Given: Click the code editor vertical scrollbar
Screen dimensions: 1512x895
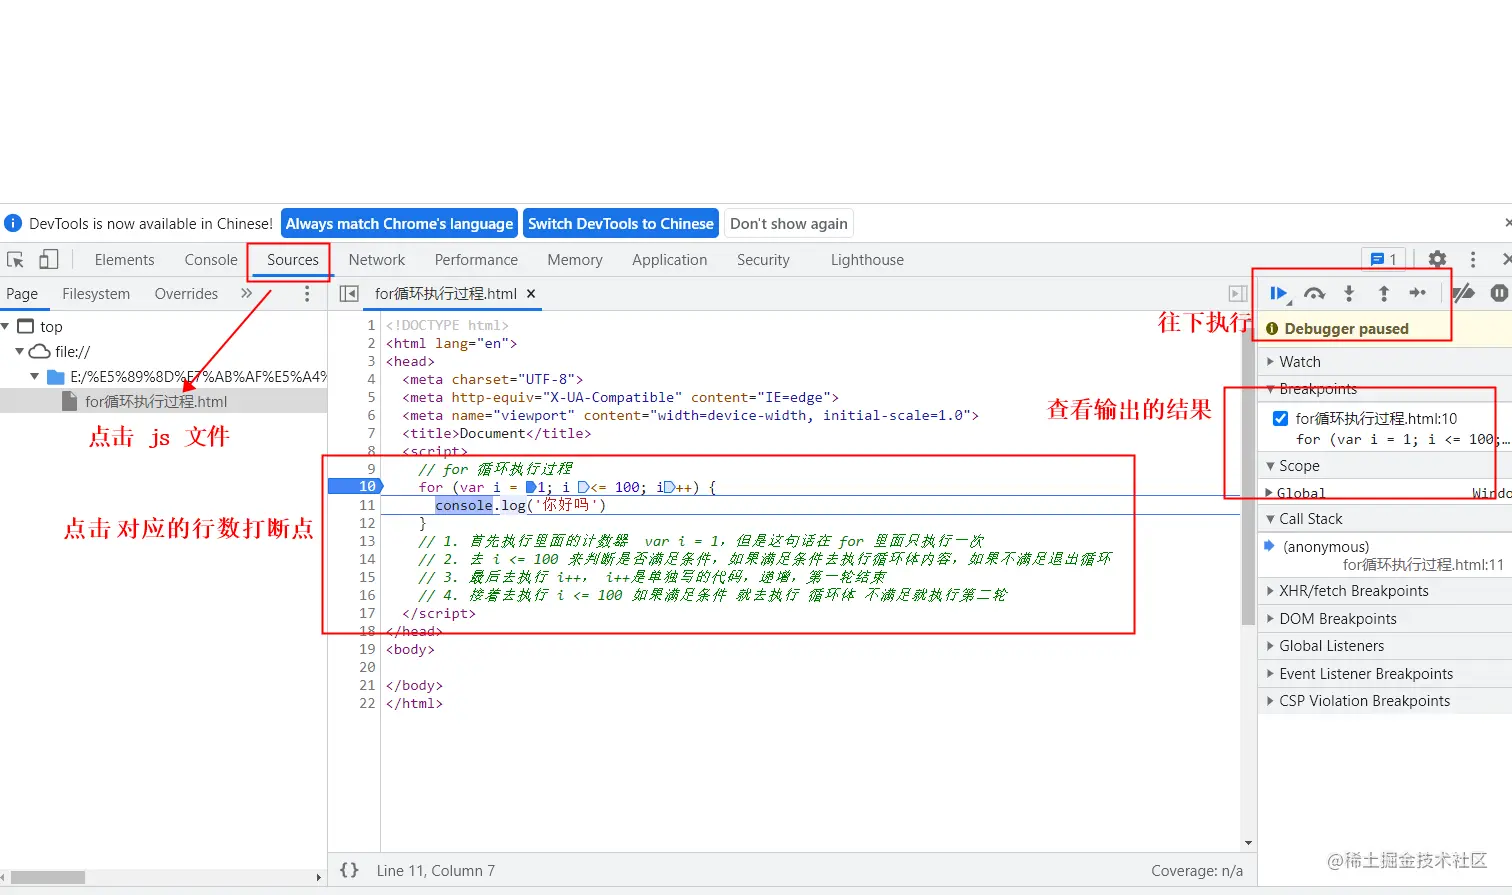Looking at the screenshot, I should click(1247, 468).
